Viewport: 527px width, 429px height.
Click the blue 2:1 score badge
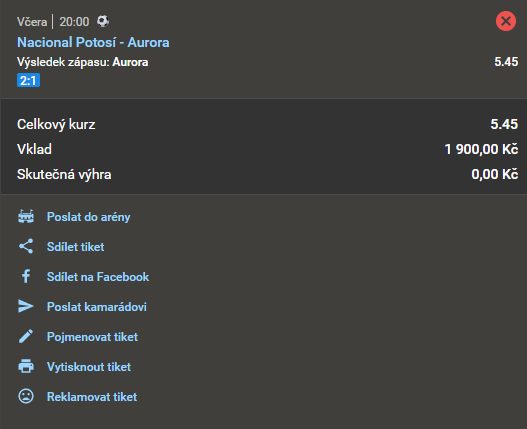pos(29,80)
